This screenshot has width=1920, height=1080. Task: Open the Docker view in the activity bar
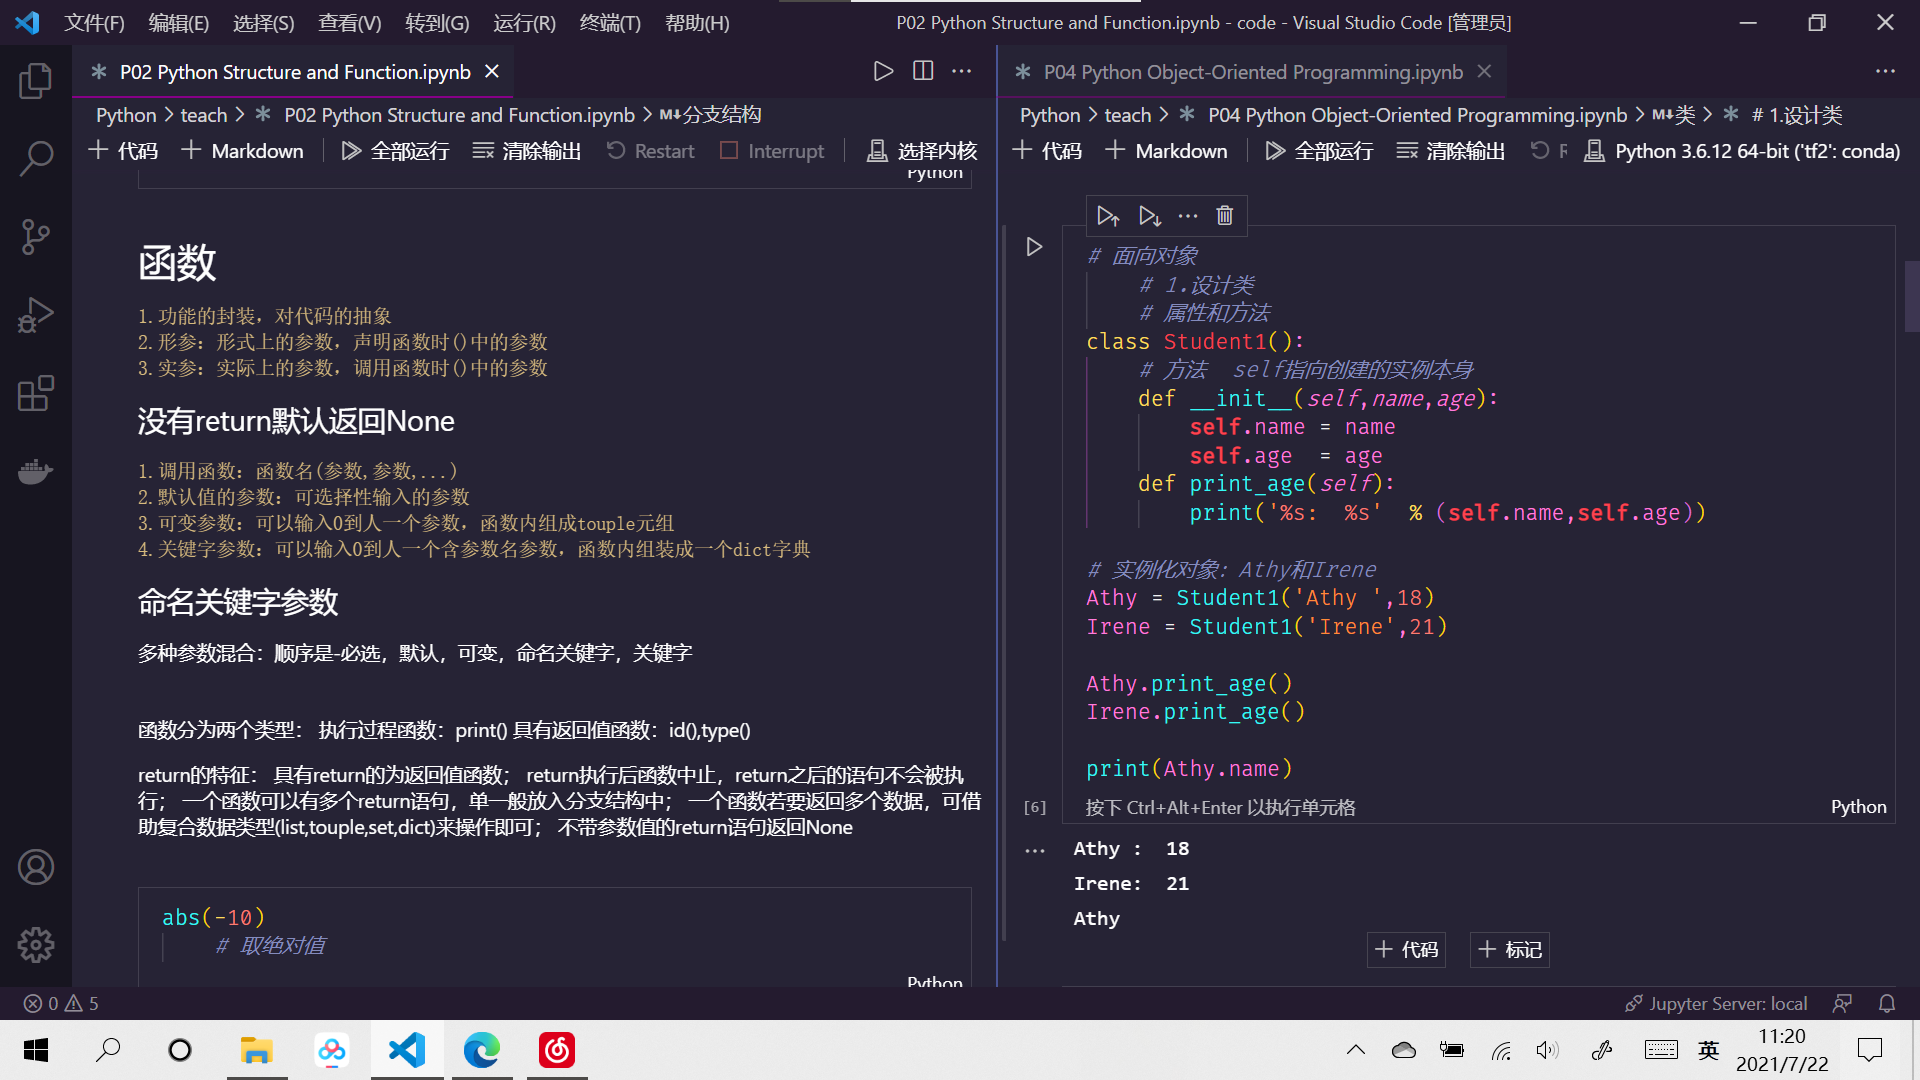(36, 471)
